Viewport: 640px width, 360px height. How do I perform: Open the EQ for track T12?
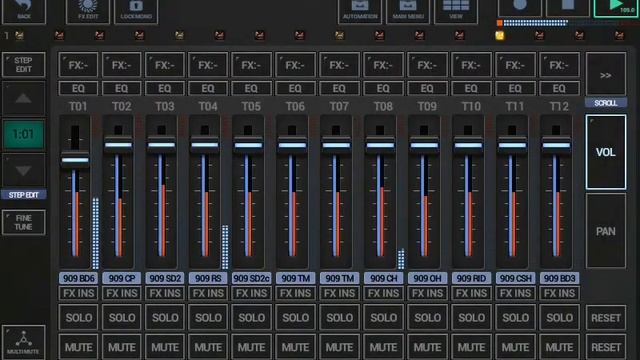coord(559,88)
